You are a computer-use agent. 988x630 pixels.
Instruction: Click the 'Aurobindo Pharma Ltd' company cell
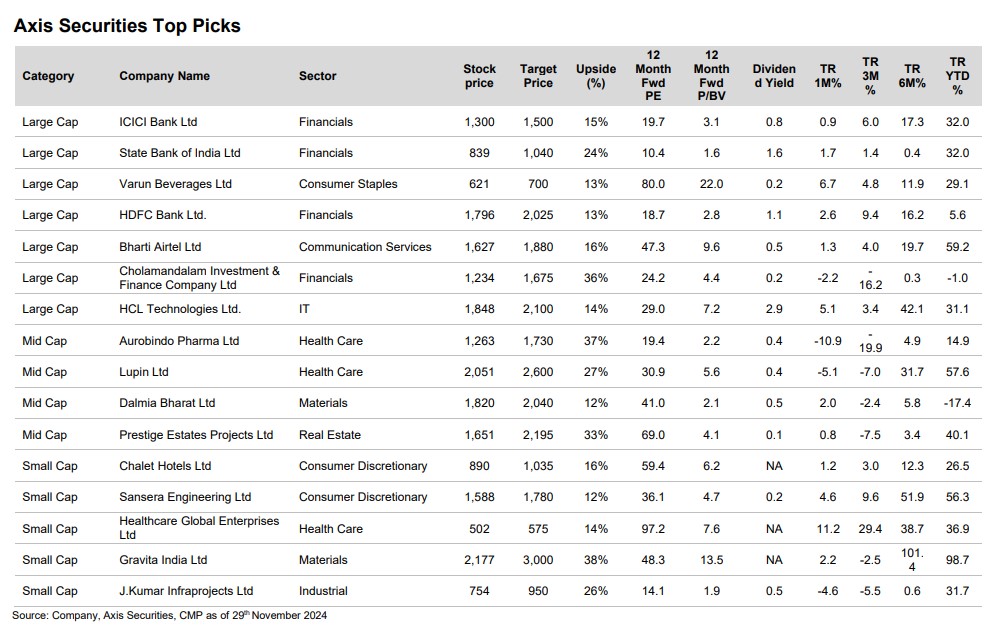tap(179, 341)
